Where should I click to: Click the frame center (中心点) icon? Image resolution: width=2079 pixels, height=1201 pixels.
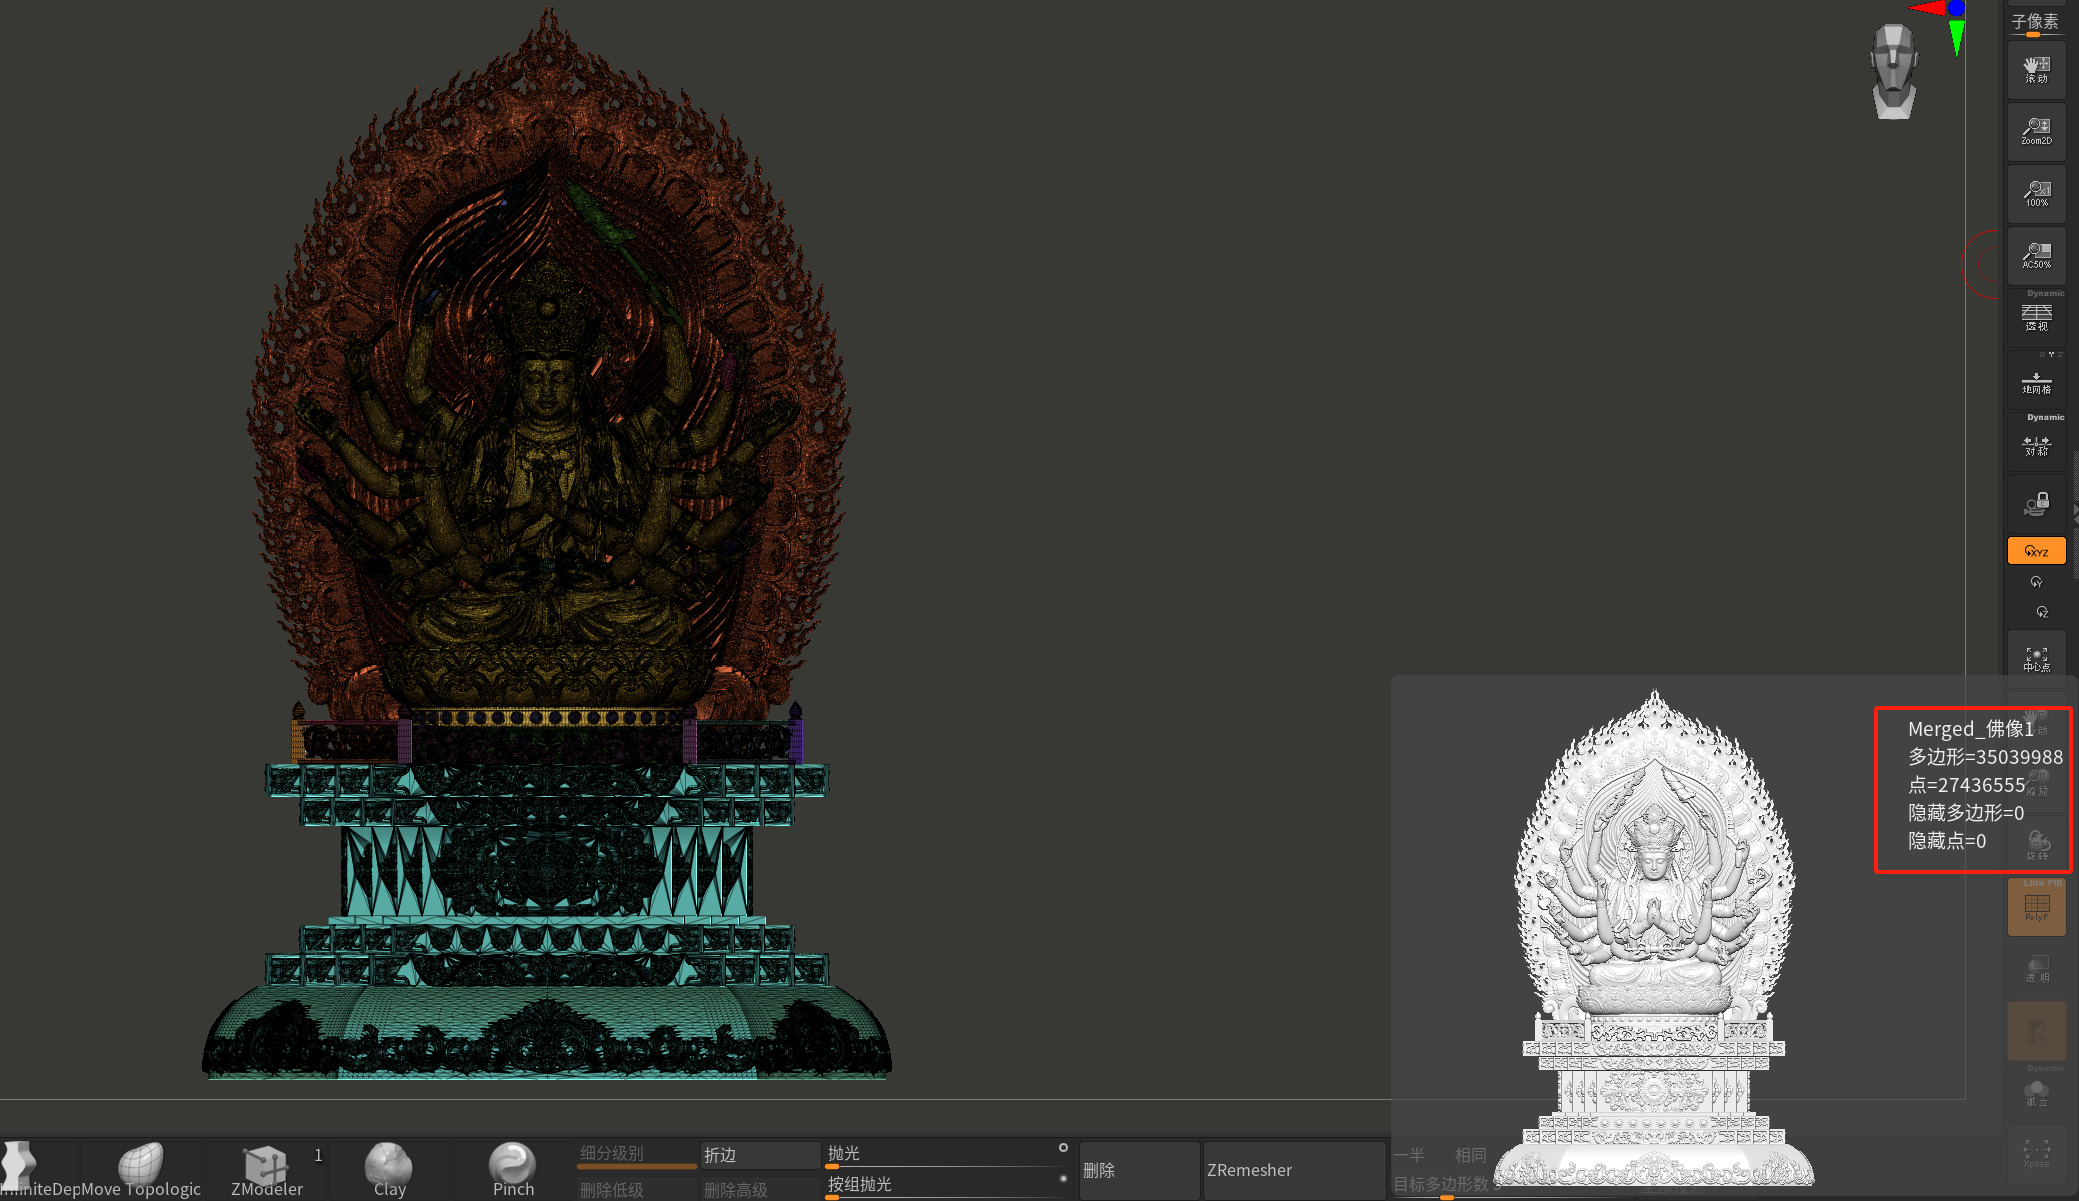coord(2036,659)
